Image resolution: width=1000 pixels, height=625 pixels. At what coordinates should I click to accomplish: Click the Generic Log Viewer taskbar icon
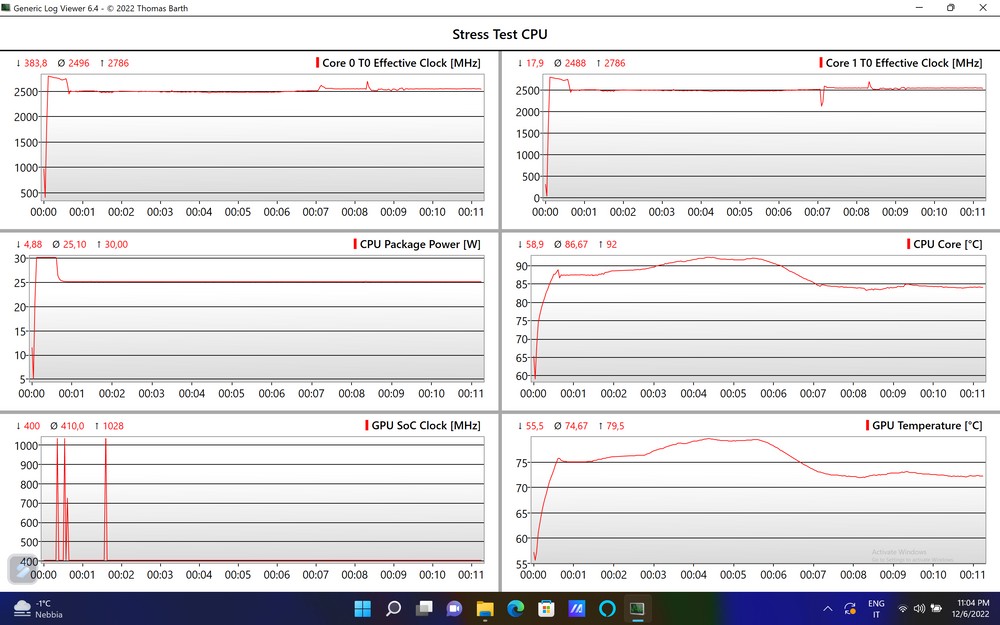click(x=637, y=608)
